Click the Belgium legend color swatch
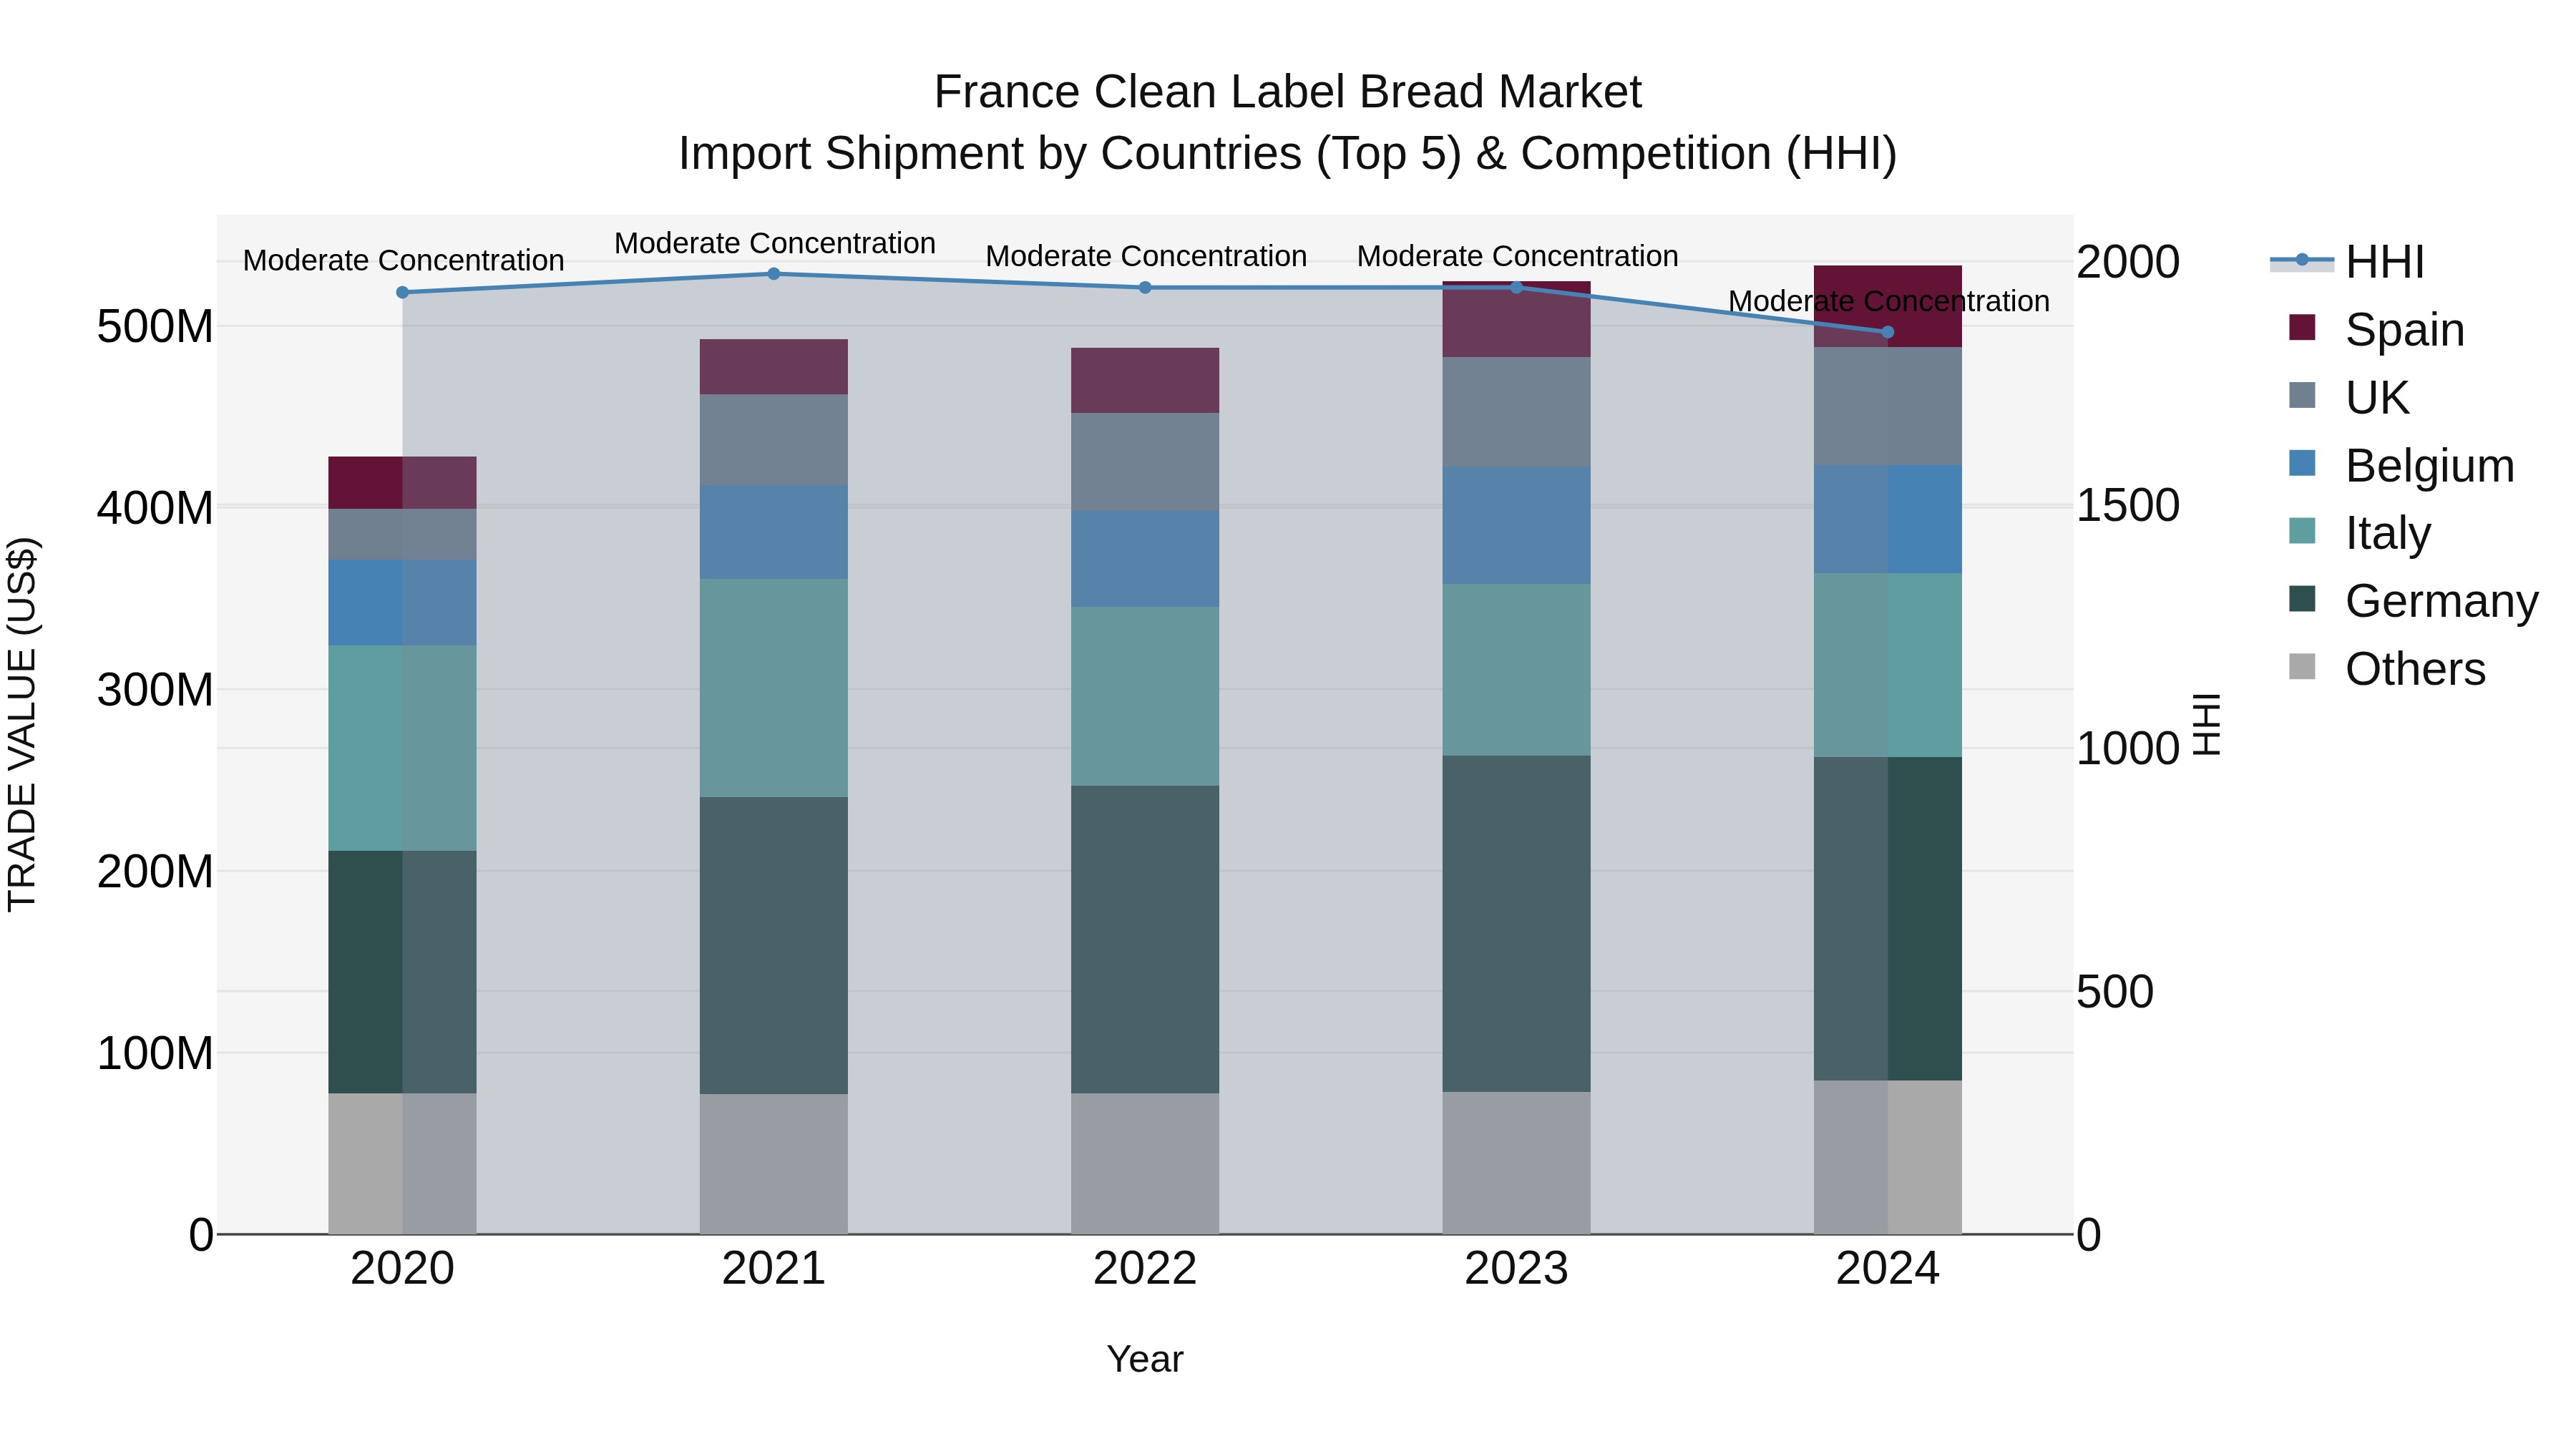The height and width of the screenshot is (1449, 2576). (x=2302, y=463)
